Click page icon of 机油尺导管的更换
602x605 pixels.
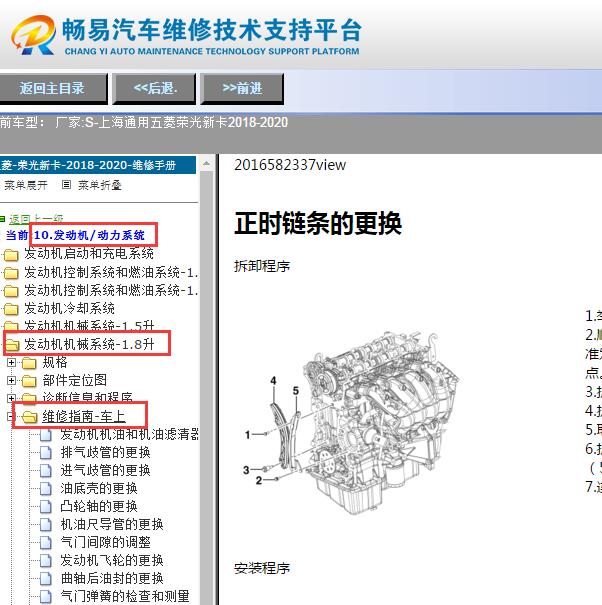click(x=46, y=525)
